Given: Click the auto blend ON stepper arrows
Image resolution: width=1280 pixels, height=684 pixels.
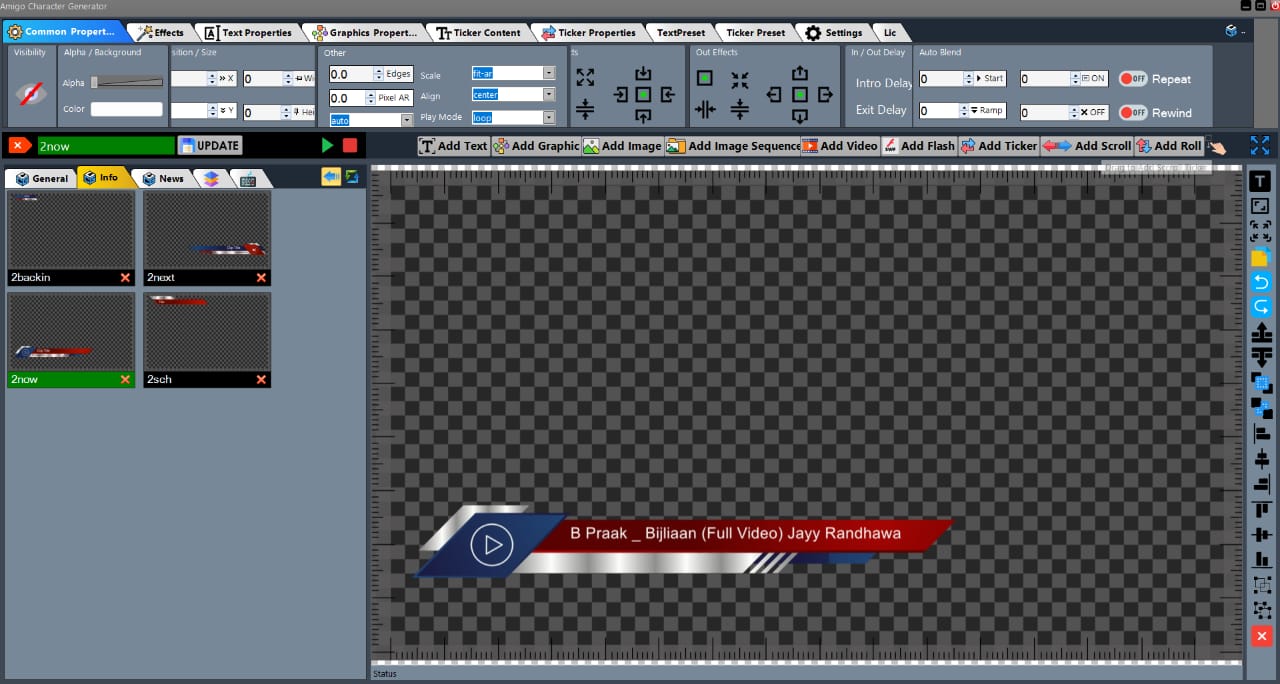Looking at the screenshot, I should click(x=1075, y=78).
